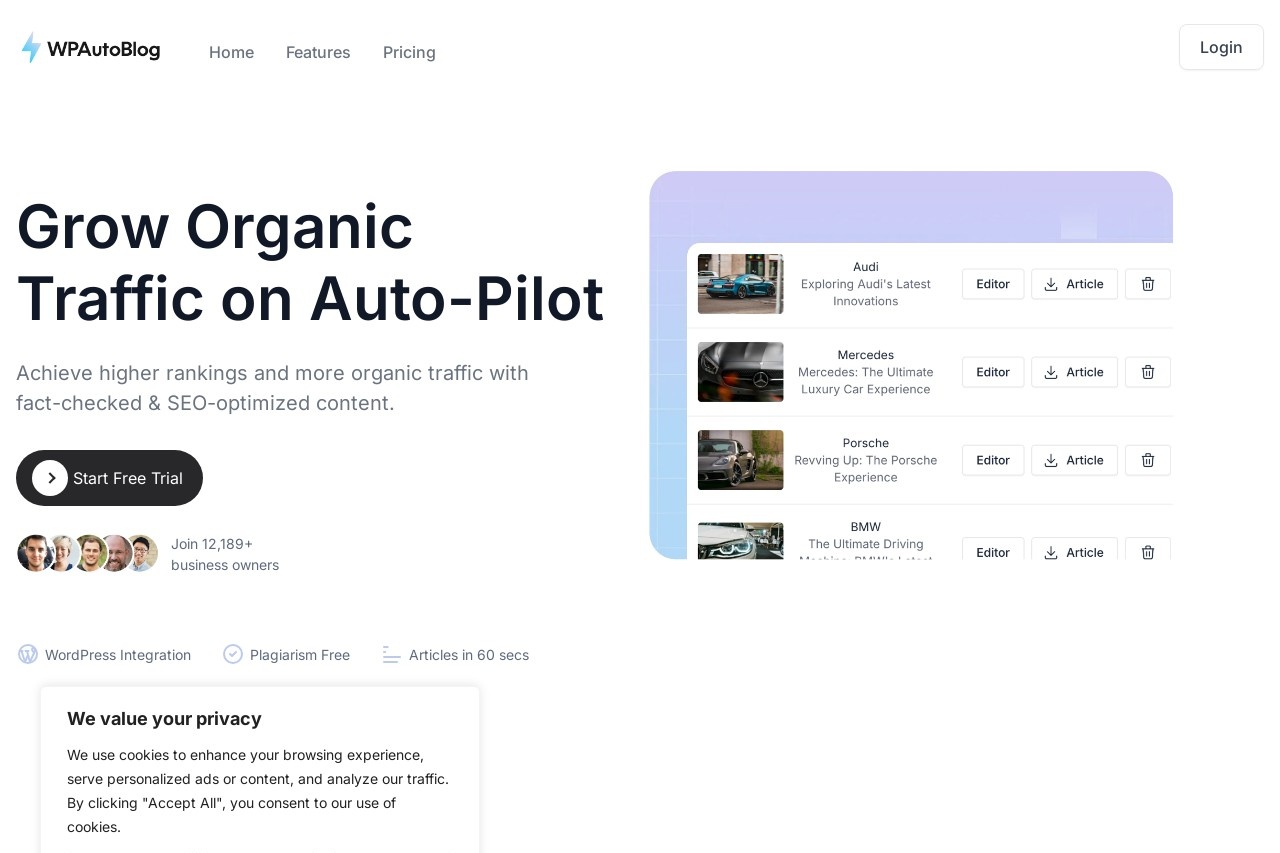Download Article for the BMW row
Viewport: 1280px width, 853px height.
[1074, 549]
